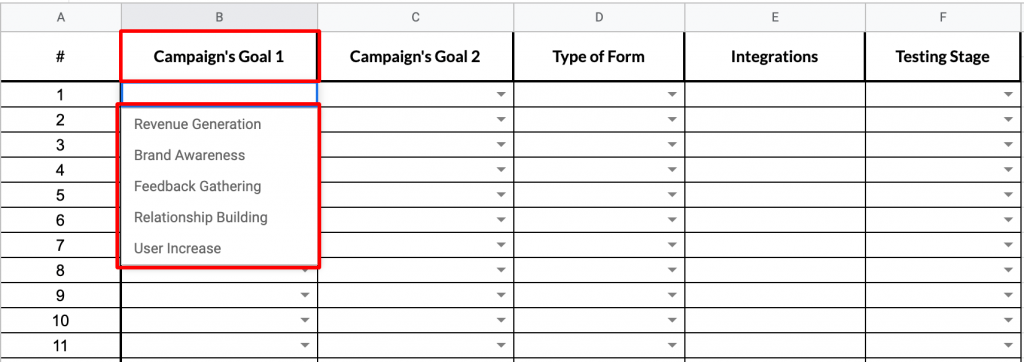Open Type of Form dropdown in row 1

[672, 95]
